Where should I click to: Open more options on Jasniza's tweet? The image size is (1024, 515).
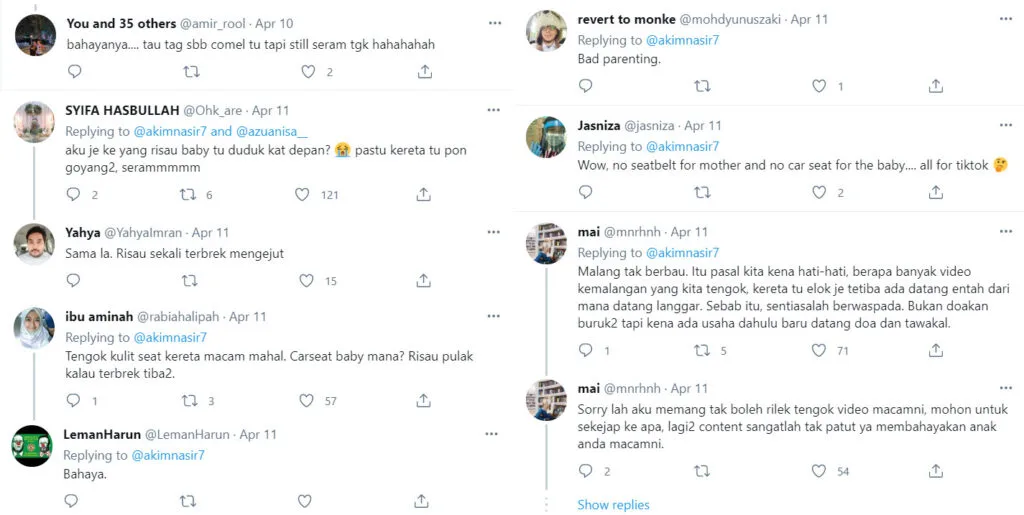click(x=1006, y=125)
